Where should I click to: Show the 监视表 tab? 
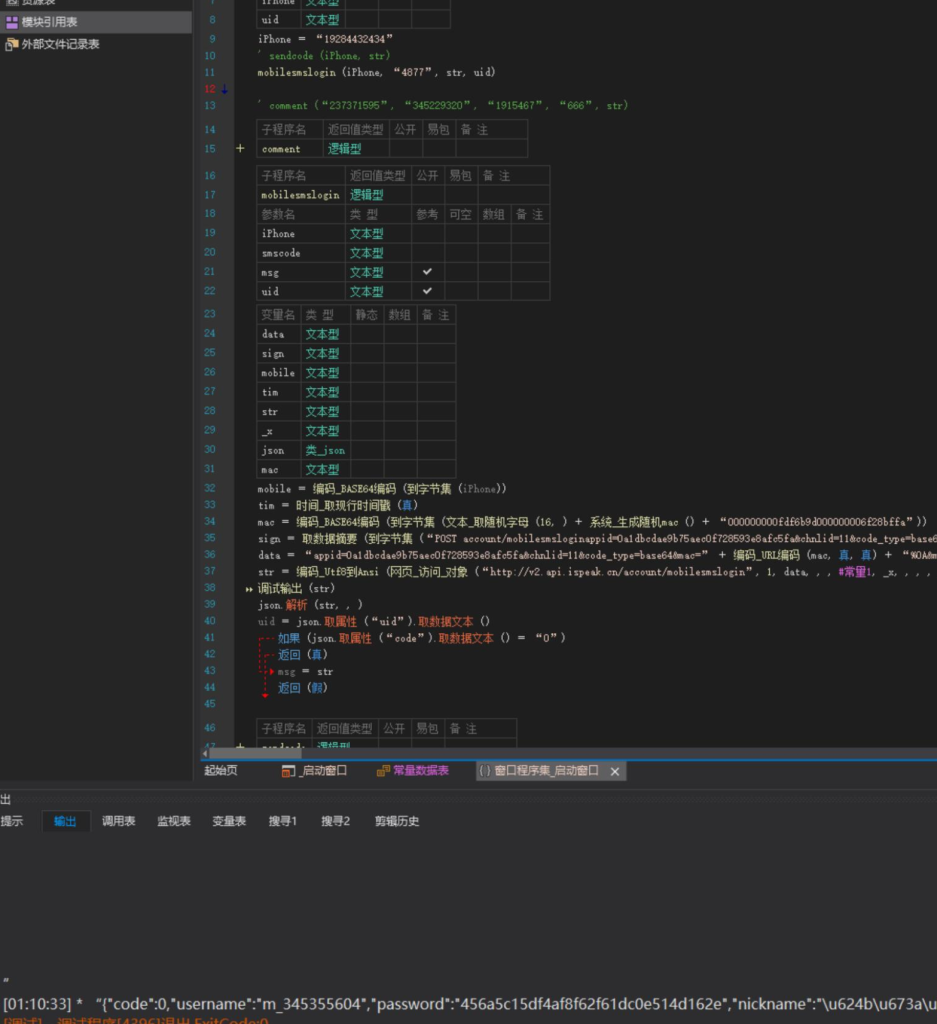174,822
